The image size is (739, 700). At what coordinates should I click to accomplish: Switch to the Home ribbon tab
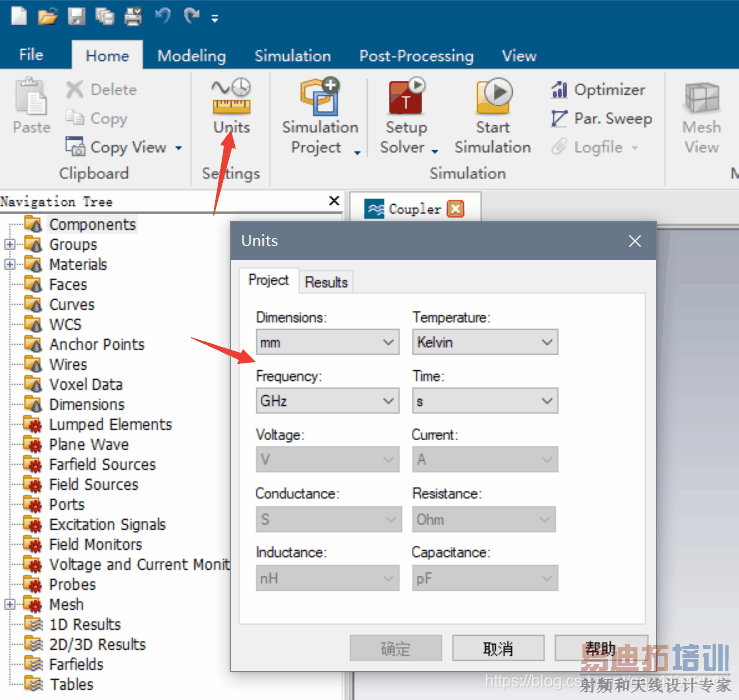coord(107,56)
